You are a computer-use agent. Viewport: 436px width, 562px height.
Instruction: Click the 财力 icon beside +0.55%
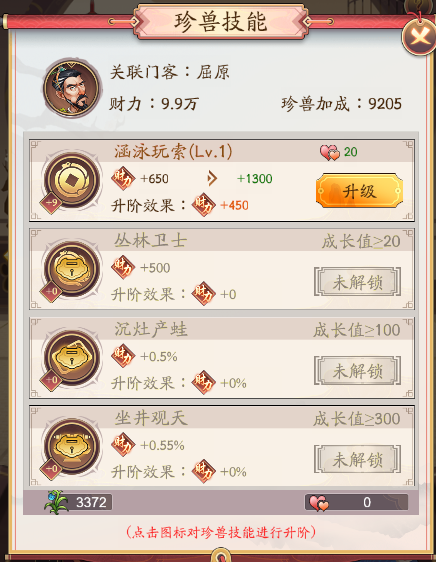tap(123, 445)
